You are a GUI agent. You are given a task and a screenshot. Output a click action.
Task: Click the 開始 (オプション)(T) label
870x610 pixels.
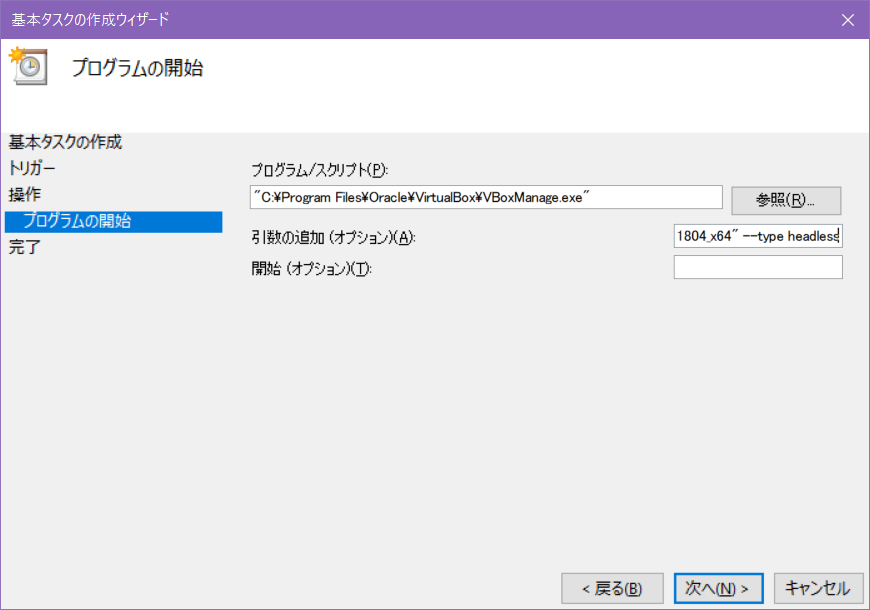coord(310,268)
